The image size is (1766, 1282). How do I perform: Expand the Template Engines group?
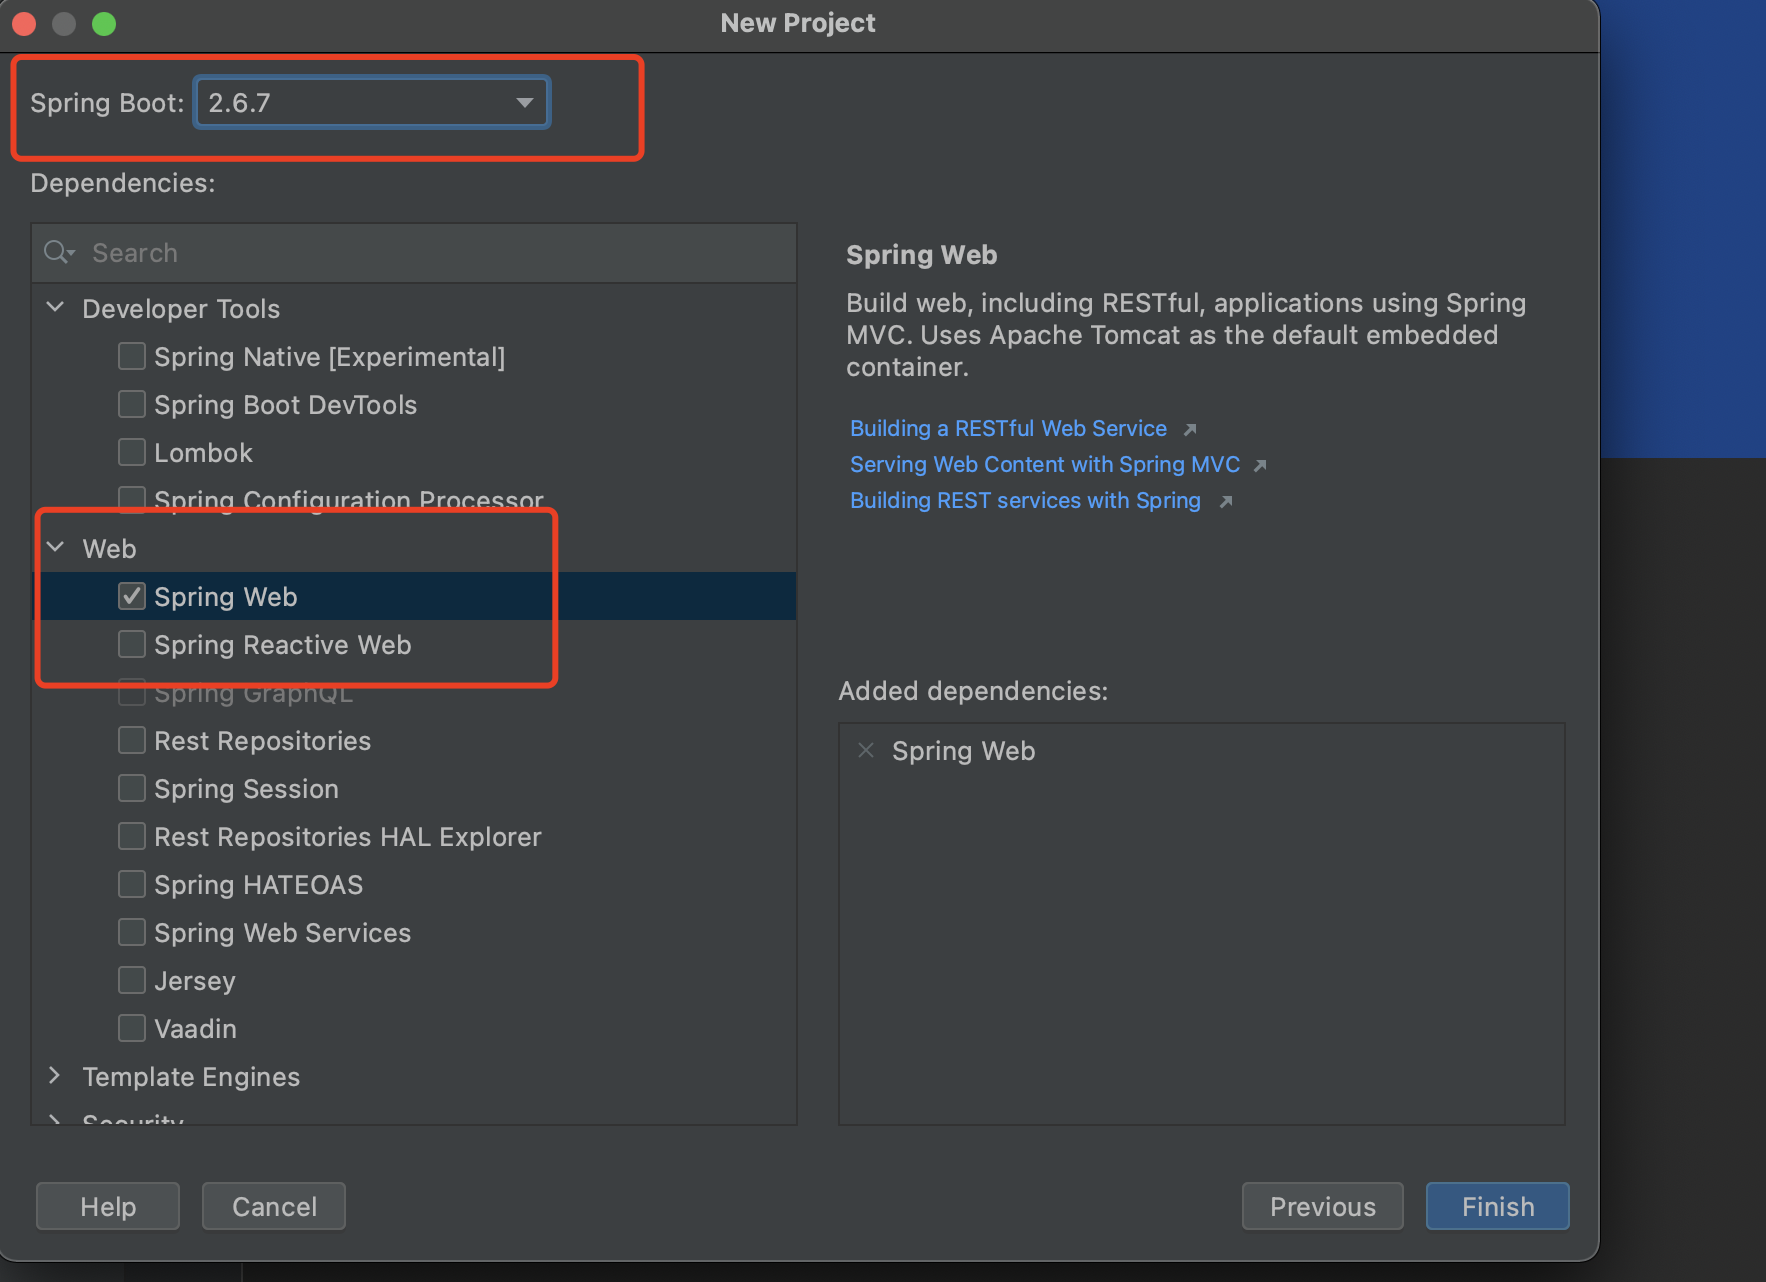click(56, 1076)
